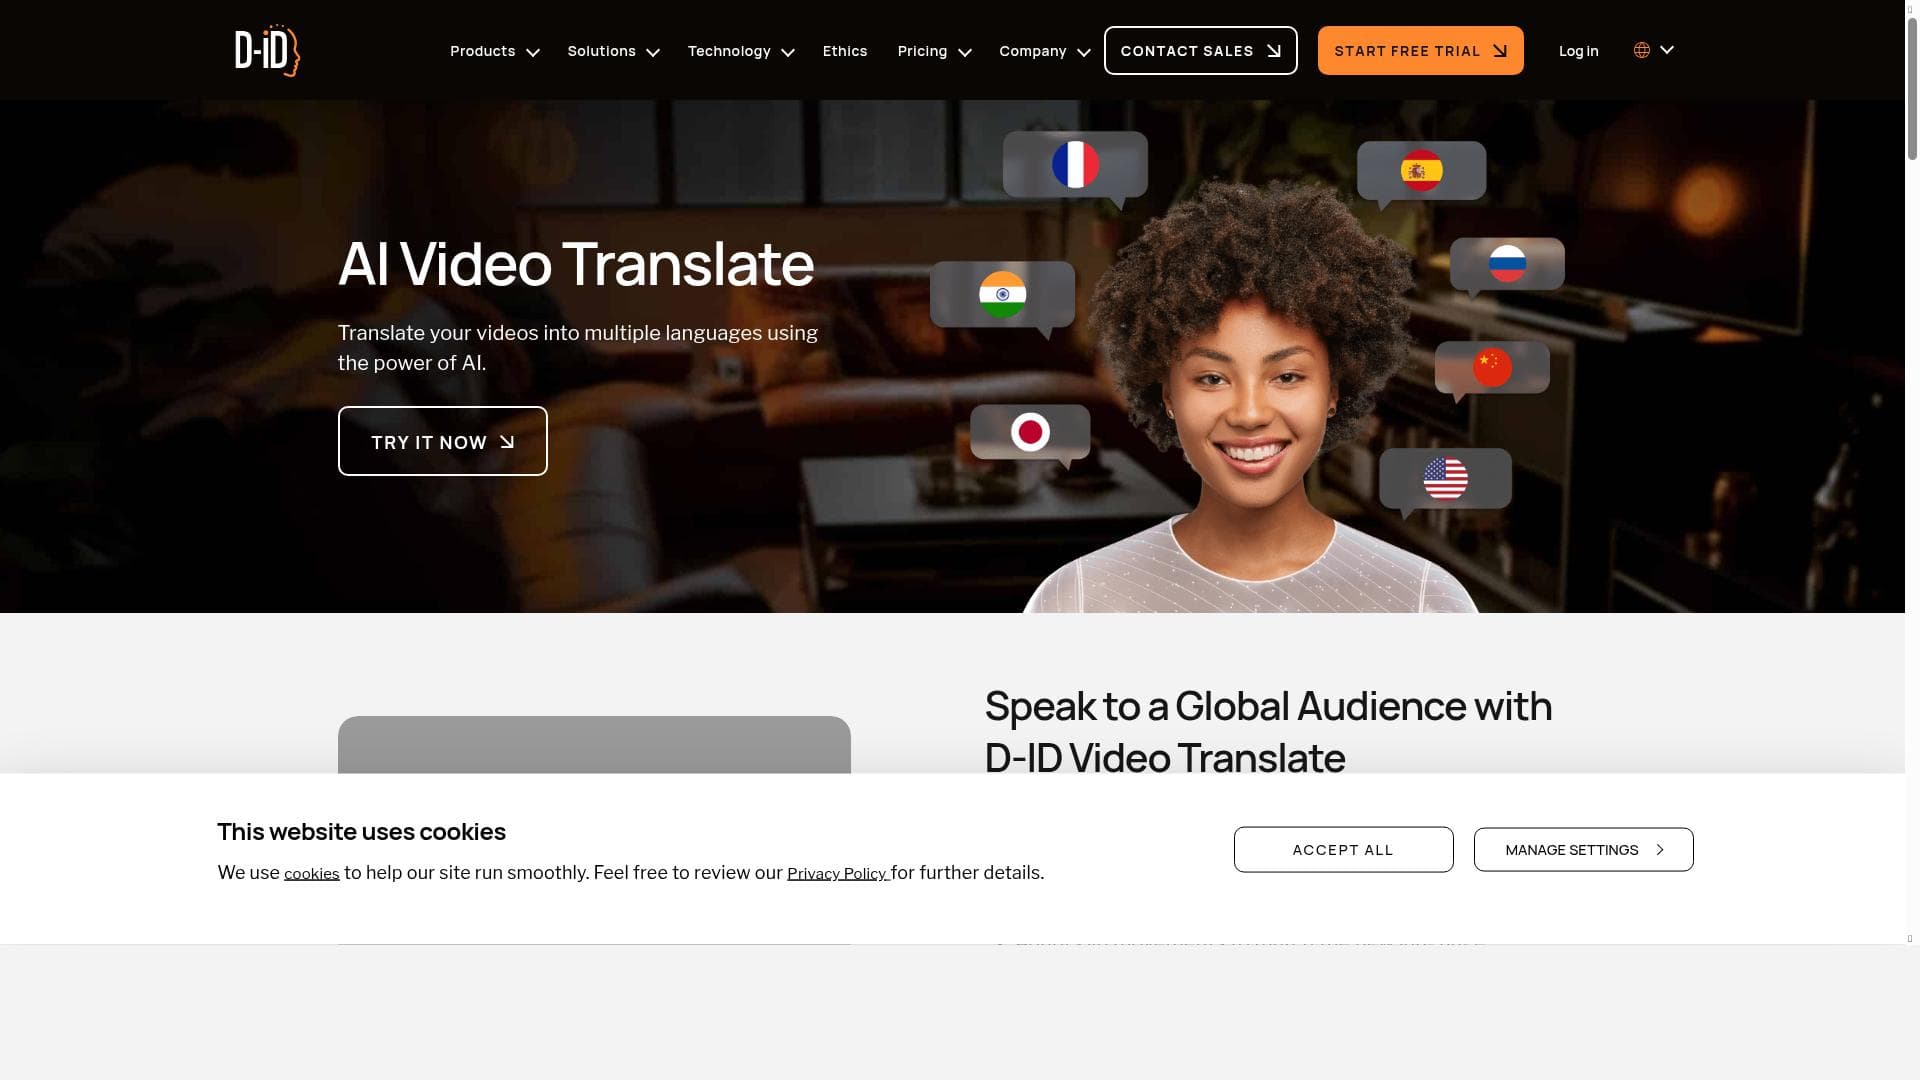
Task: Open the Pricing dropdown chevron
Action: click(964, 52)
